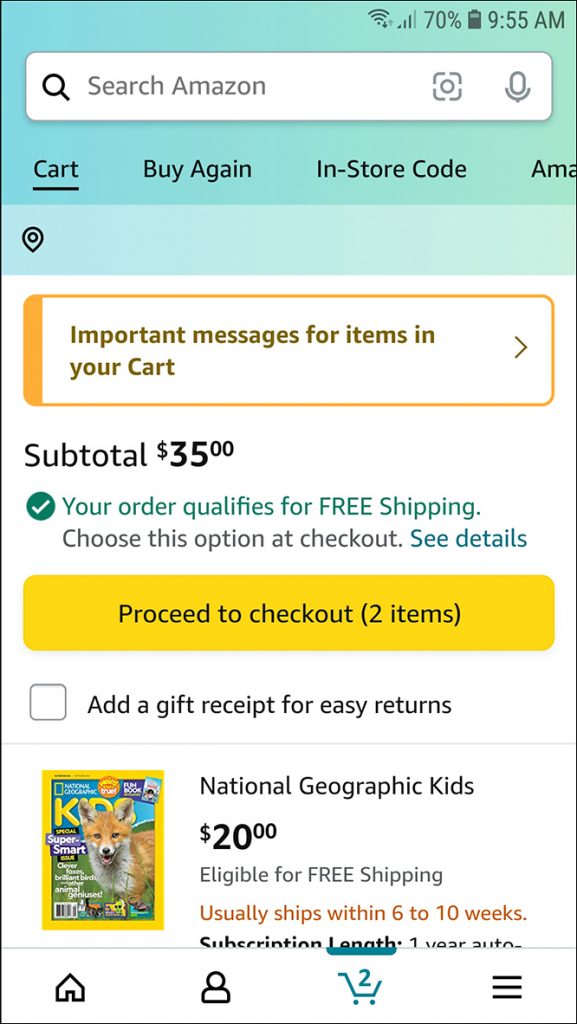This screenshot has width=577, height=1024.
Task: Open See details shipping link
Action: [469, 539]
